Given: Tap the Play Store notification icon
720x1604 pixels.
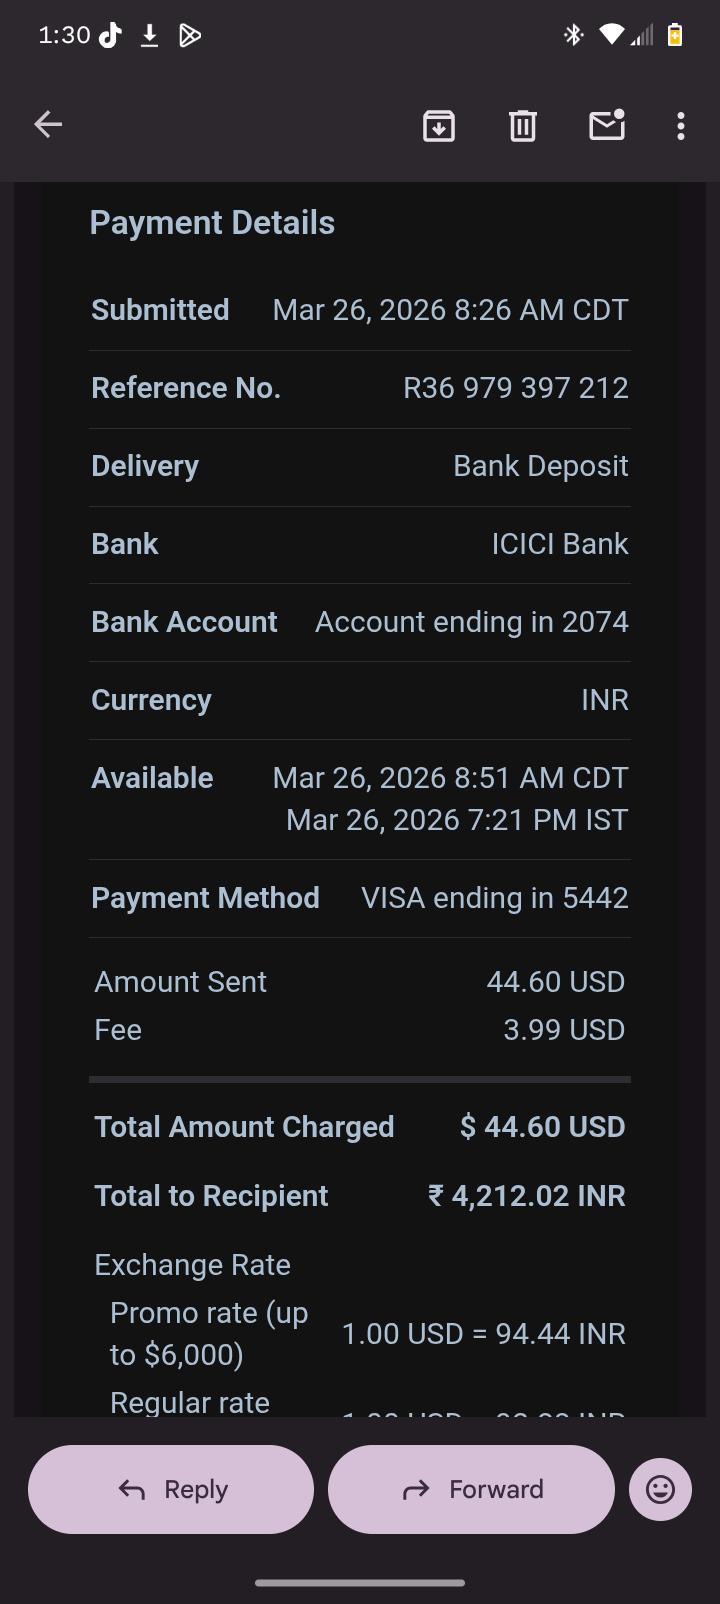Looking at the screenshot, I should point(190,36).
